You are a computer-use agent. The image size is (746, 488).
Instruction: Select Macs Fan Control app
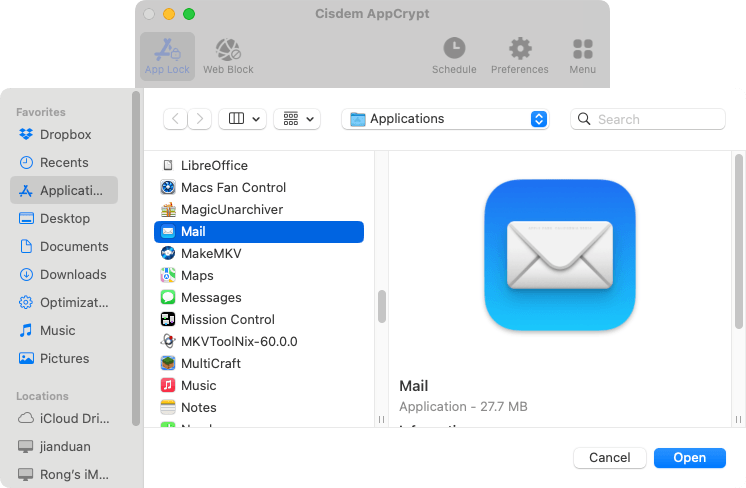coord(259,187)
